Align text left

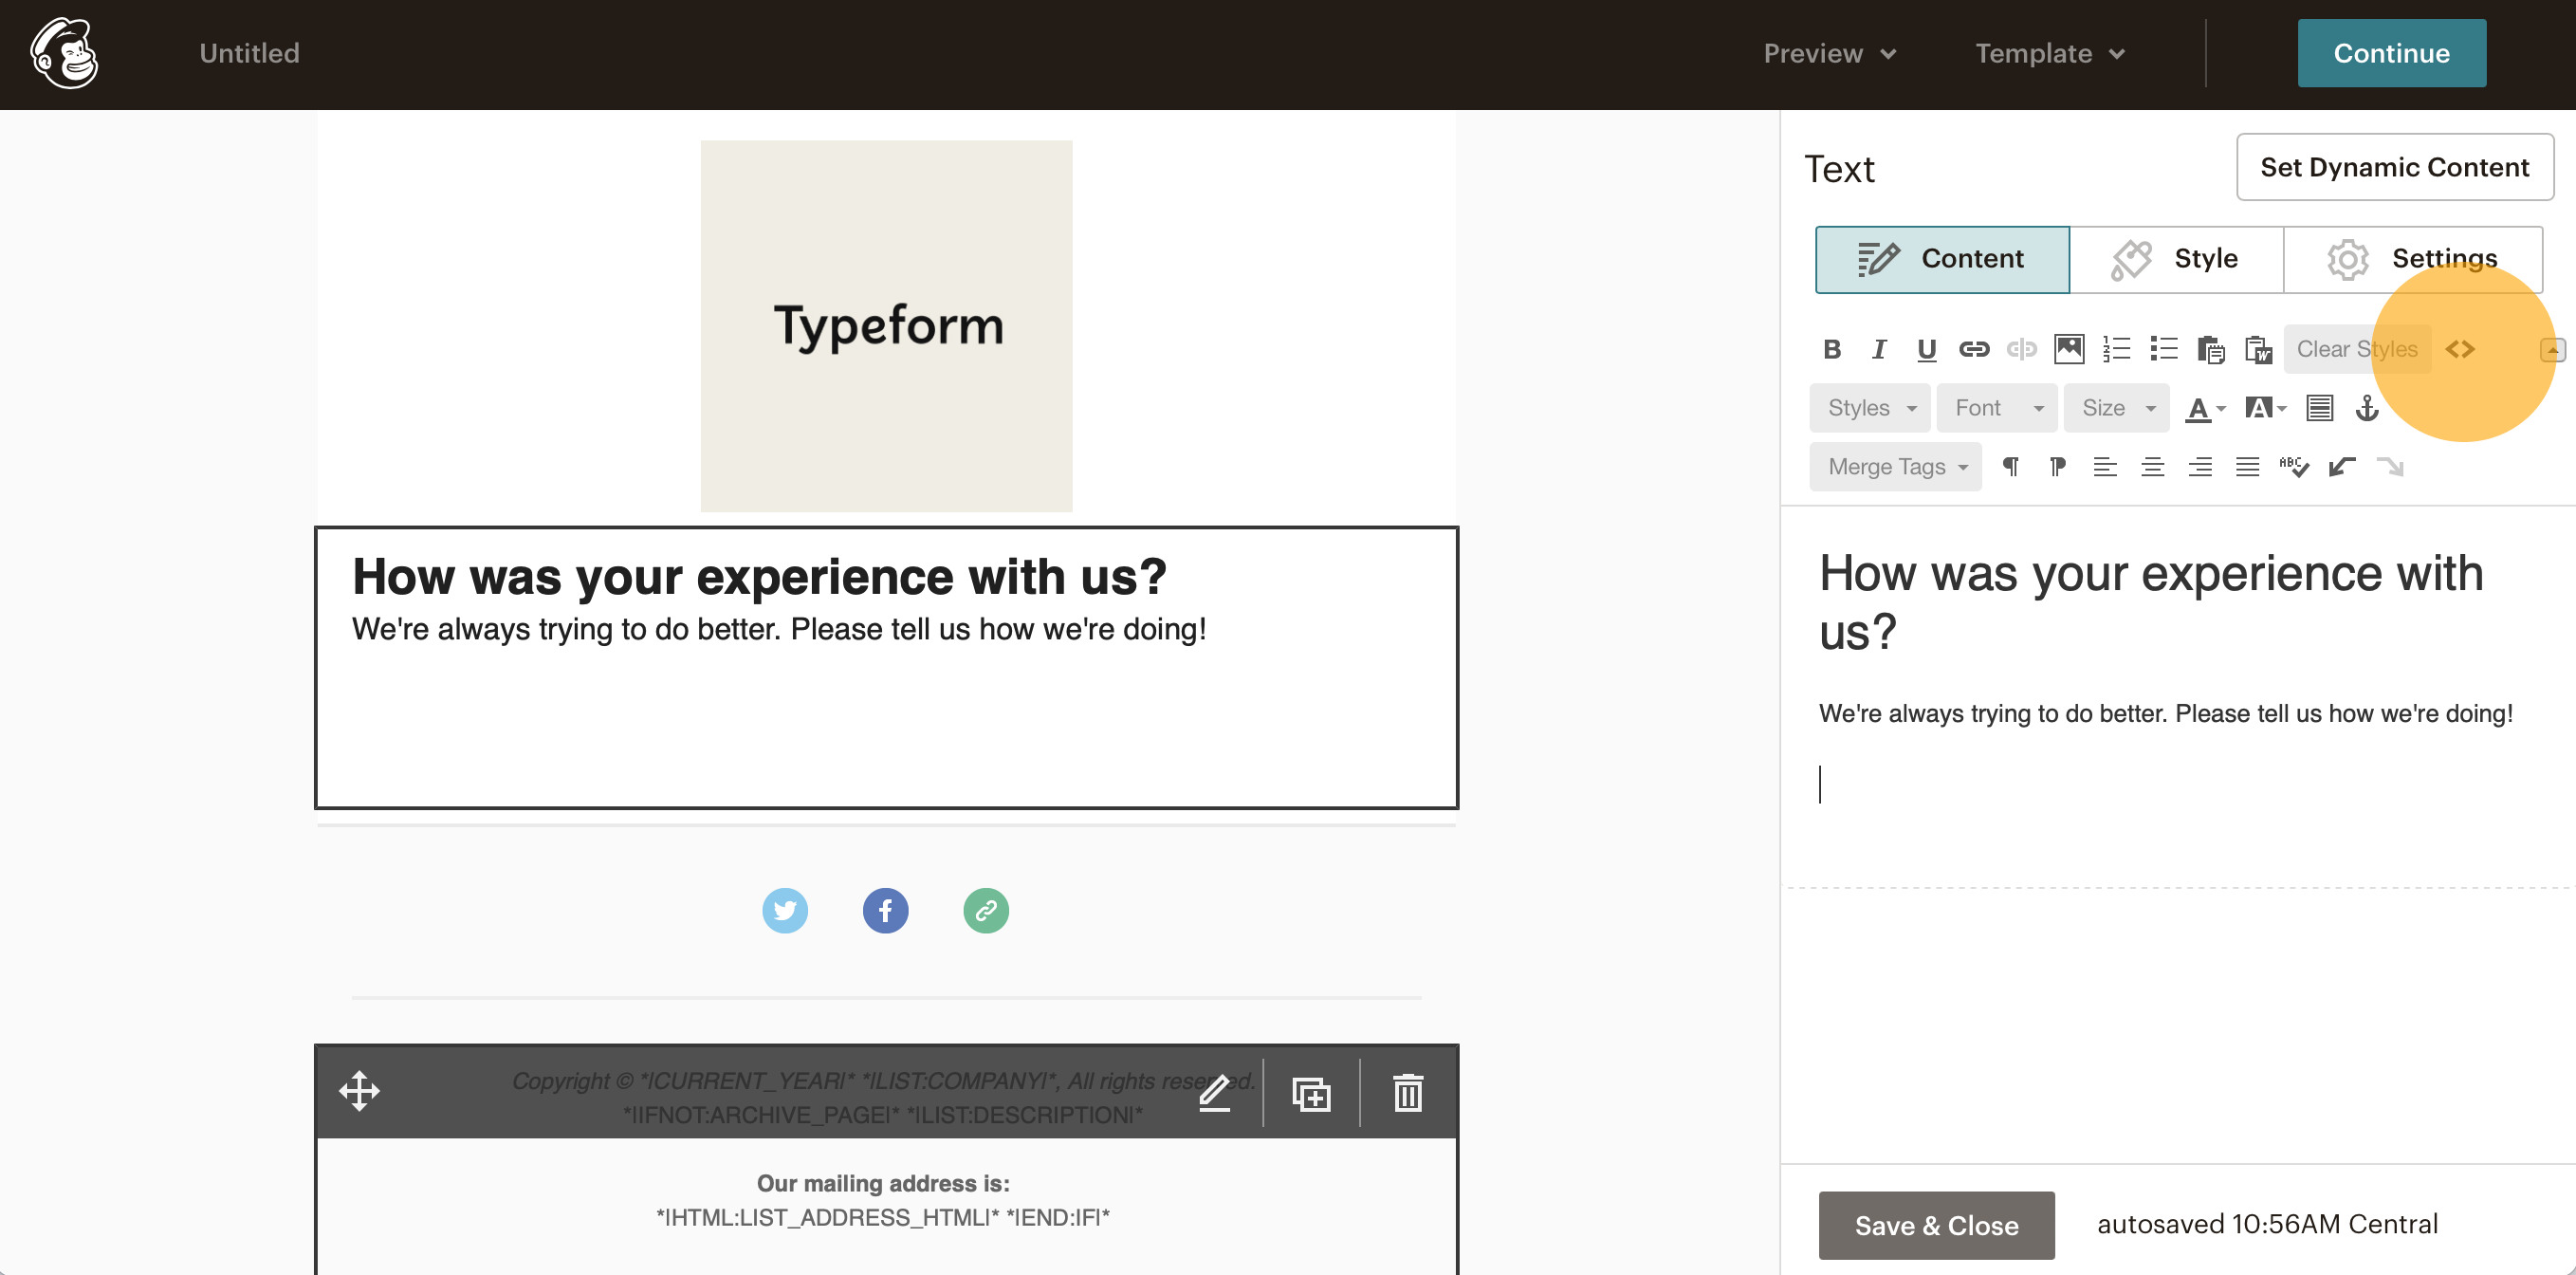tap(2105, 467)
